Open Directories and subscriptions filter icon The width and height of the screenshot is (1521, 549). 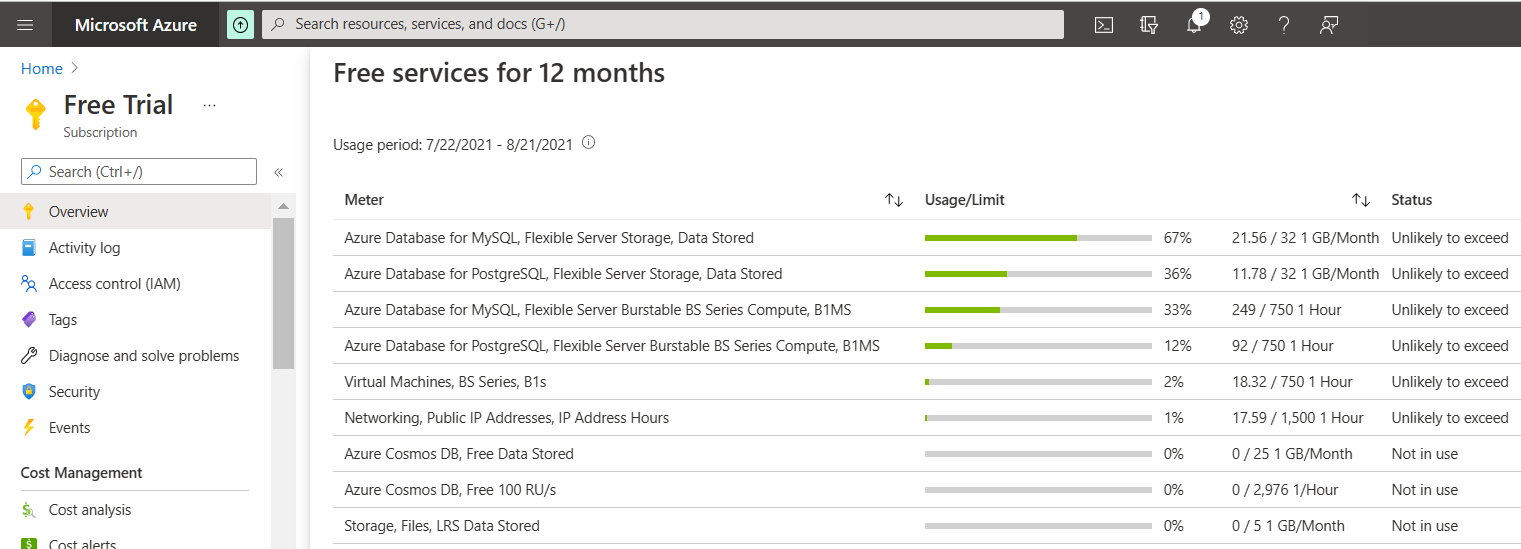(1149, 25)
